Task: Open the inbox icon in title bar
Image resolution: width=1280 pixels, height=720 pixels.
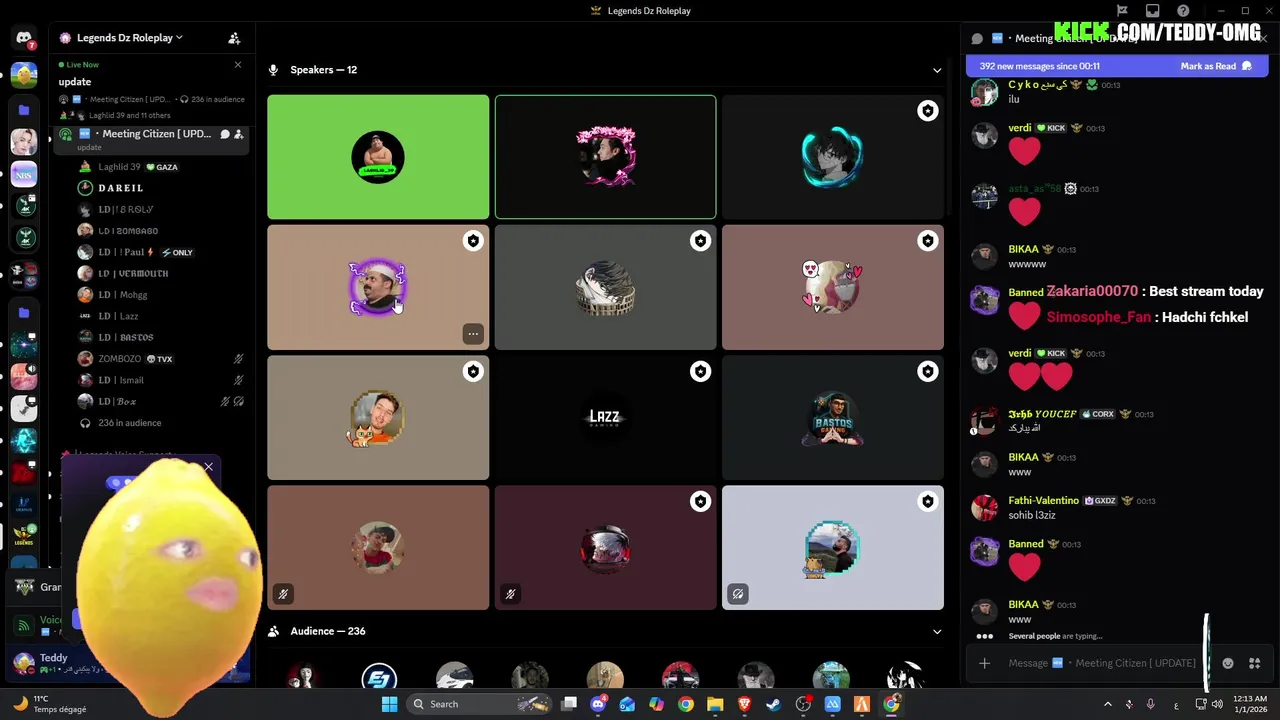Action: 1153,11
